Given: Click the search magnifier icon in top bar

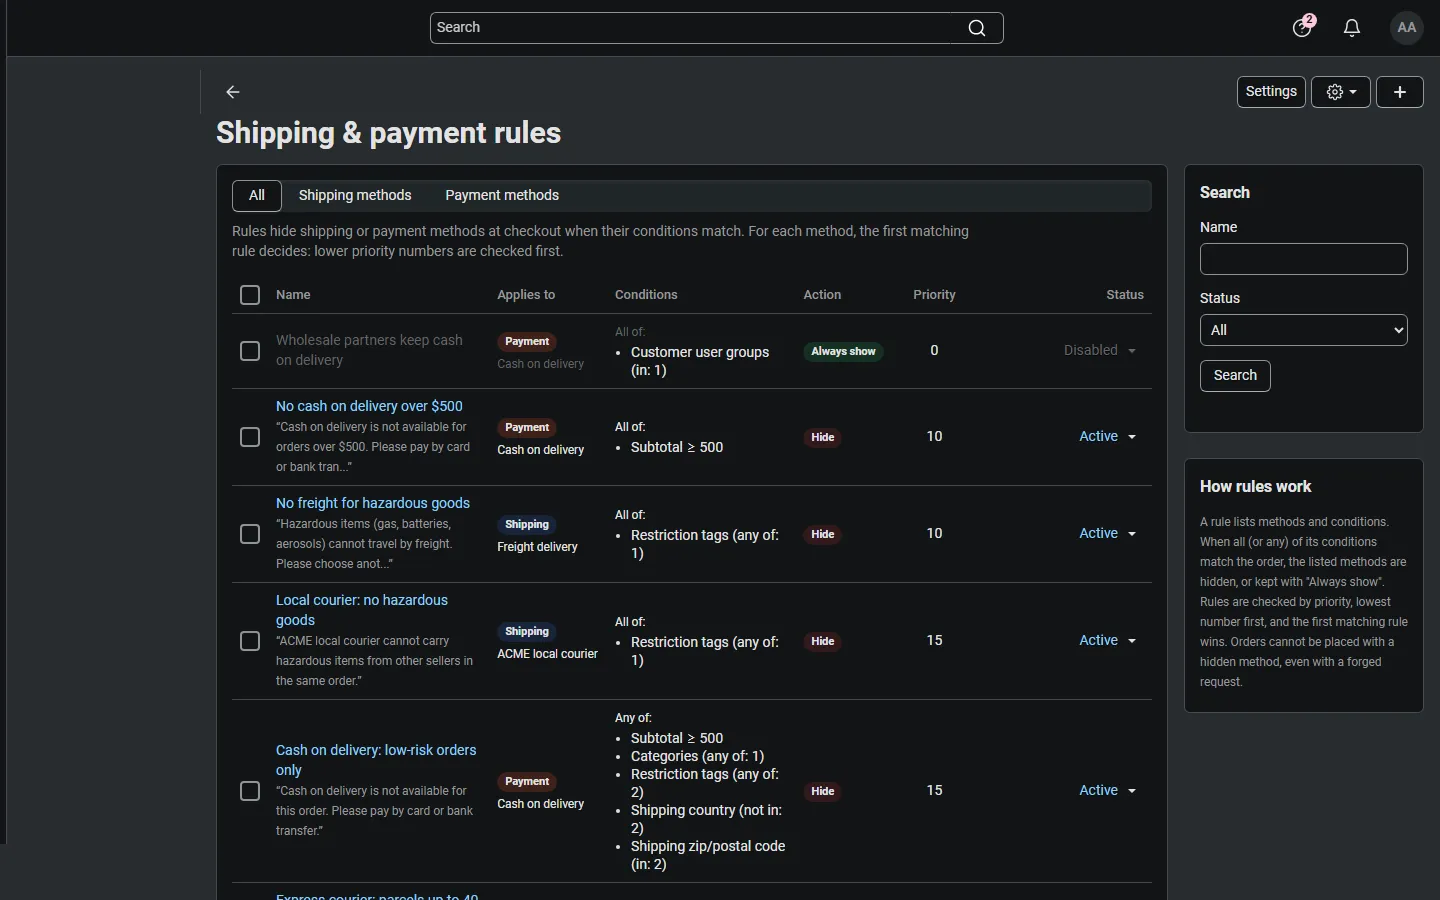Looking at the screenshot, I should click(x=977, y=28).
